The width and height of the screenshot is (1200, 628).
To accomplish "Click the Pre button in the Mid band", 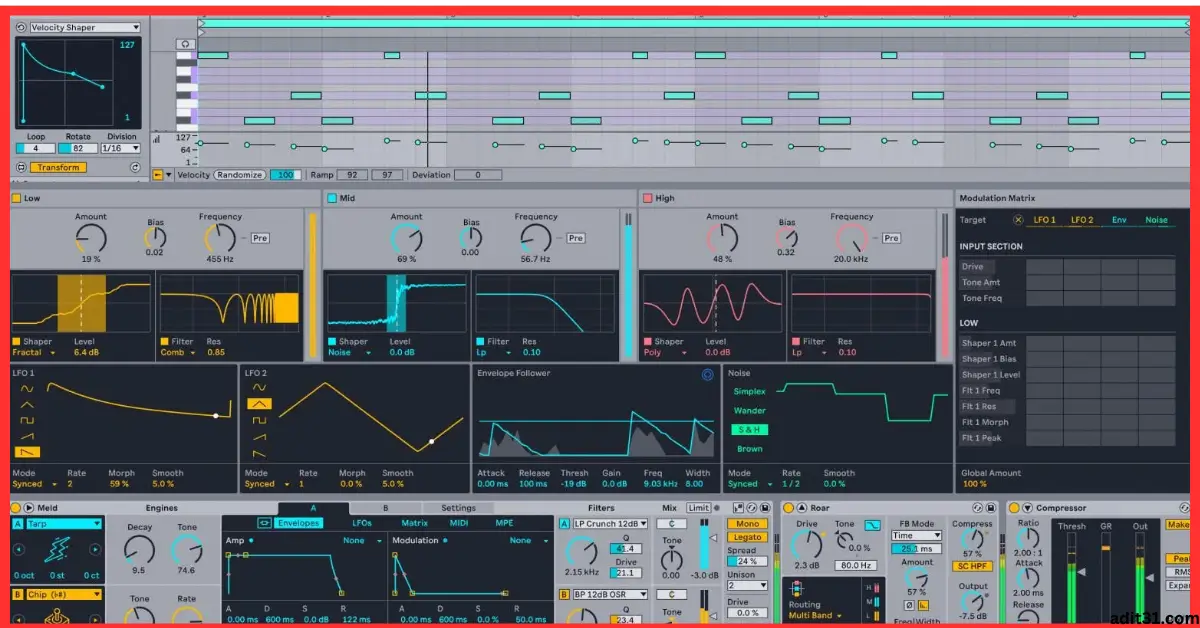I will tap(575, 238).
